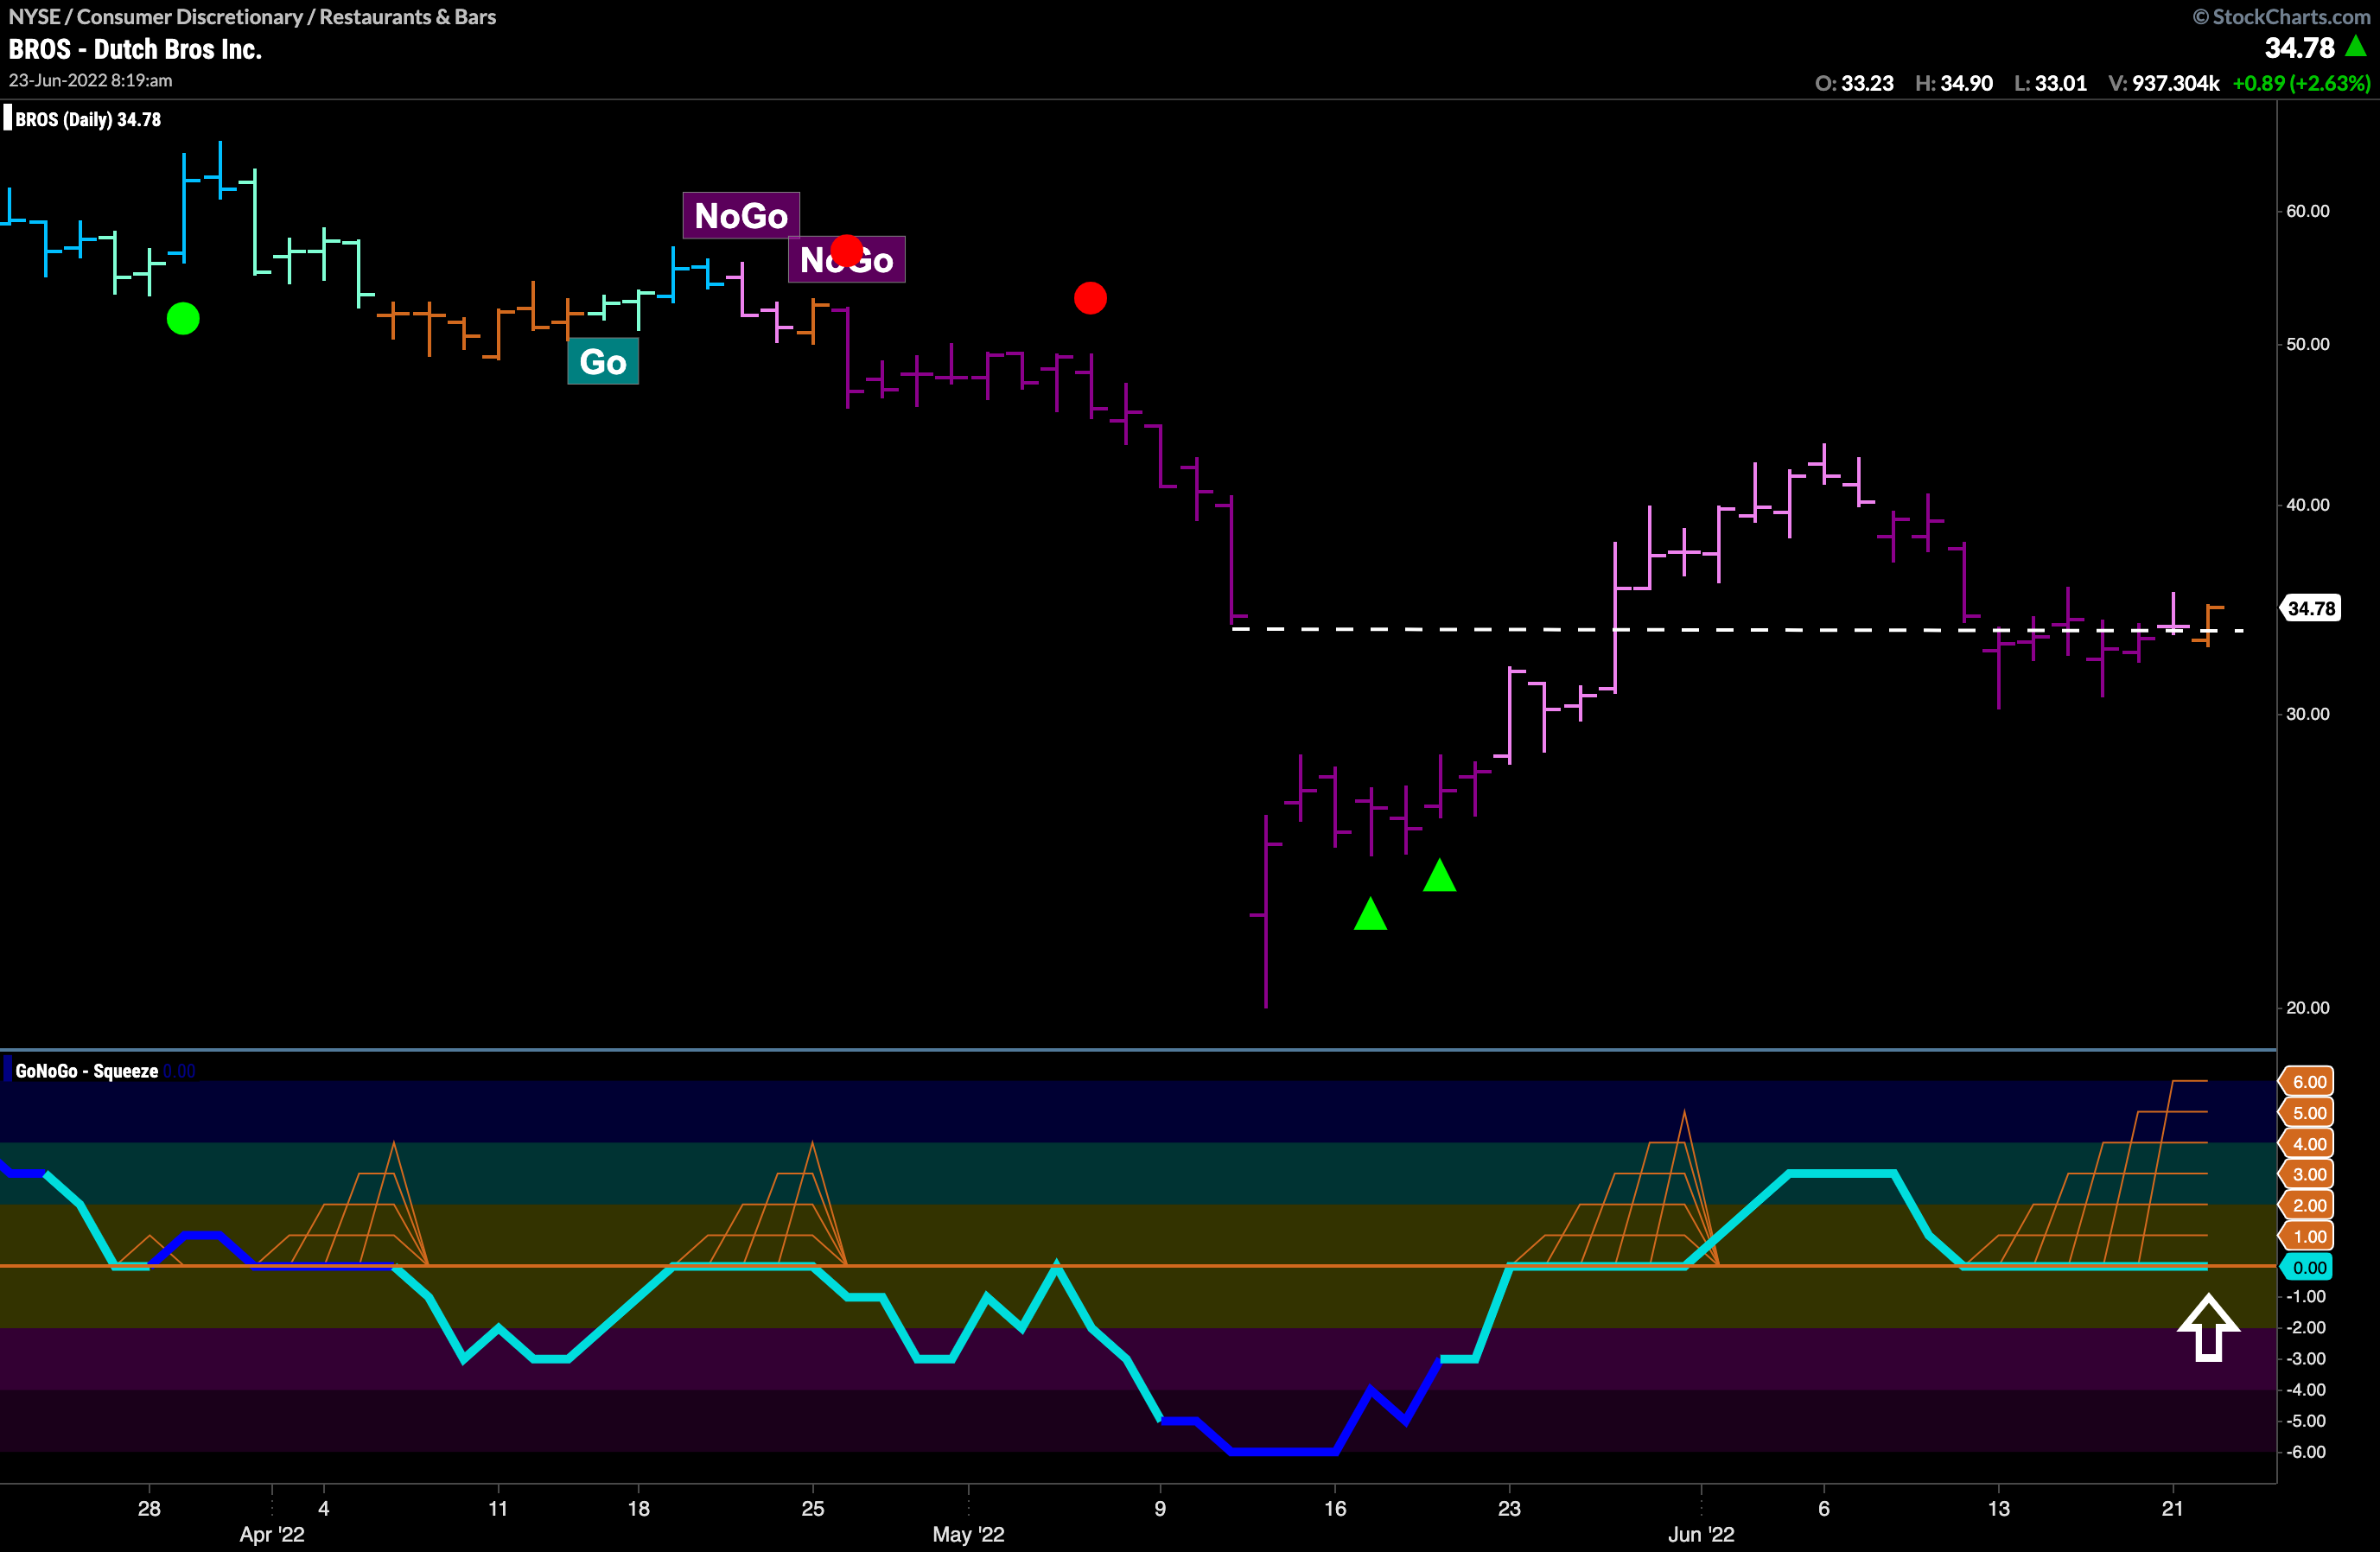Click the NYSE sector breadcrumb text
The height and width of the screenshot is (1552, 2380).
click(x=252, y=16)
